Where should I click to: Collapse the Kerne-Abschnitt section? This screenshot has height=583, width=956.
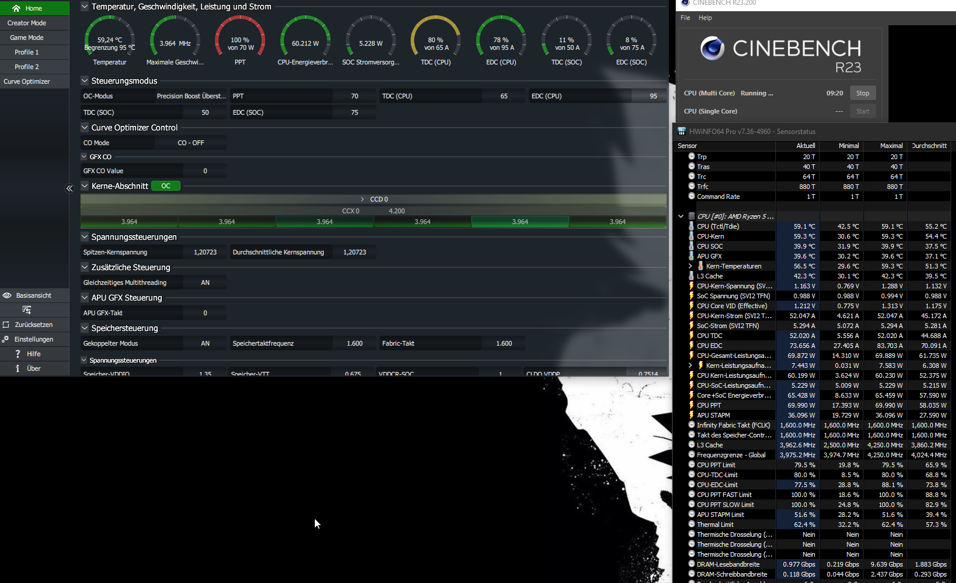tap(85, 186)
